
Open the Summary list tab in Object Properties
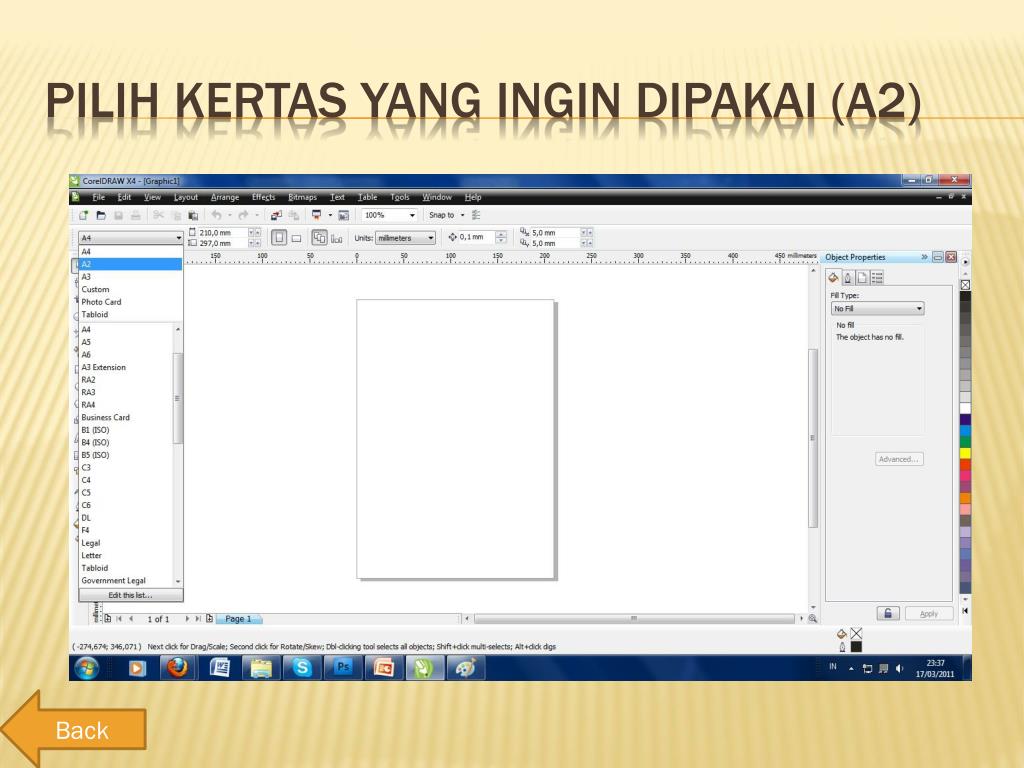tap(877, 278)
